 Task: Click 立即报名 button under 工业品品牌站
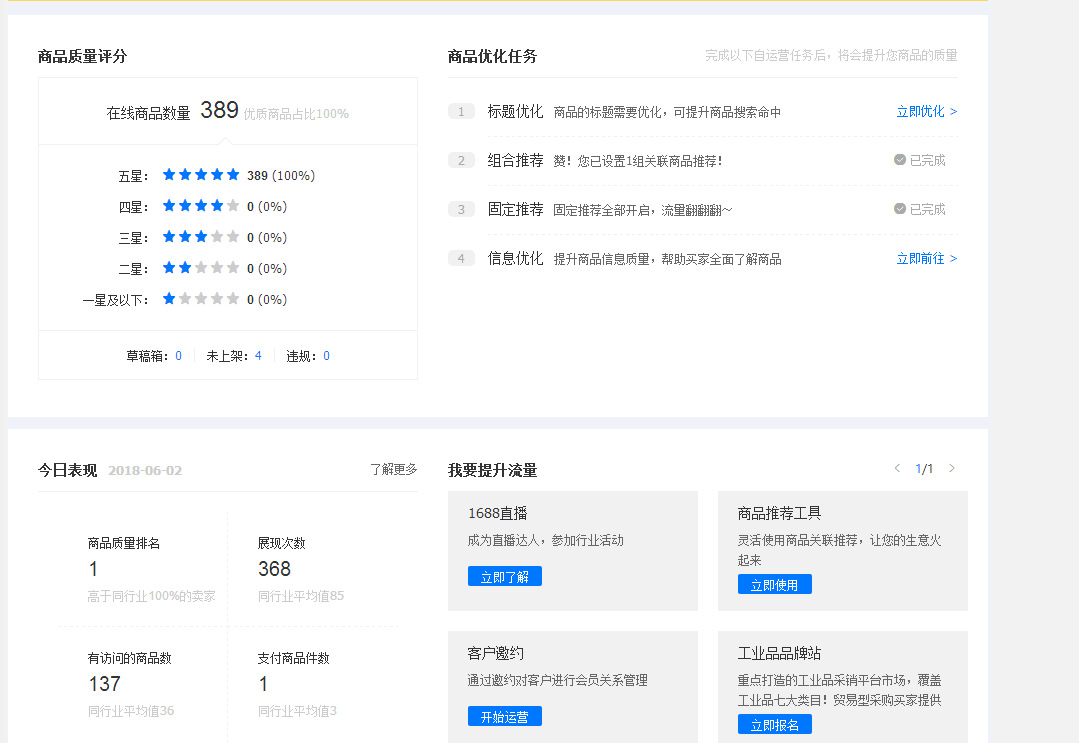774,724
